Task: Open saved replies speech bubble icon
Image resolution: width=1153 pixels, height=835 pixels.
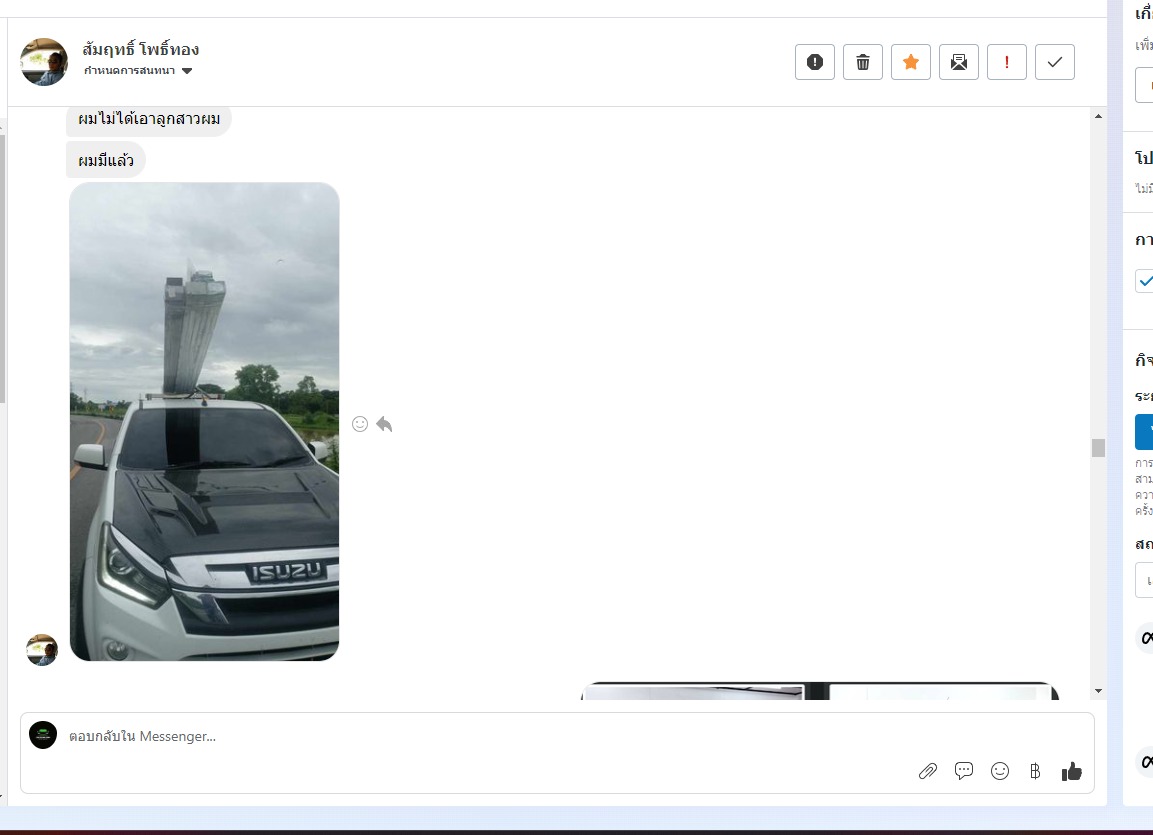Action: pyautogui.click(x=964, y=771)
